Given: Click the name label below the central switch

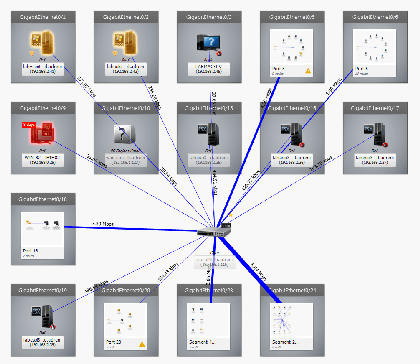Looking at the screenshot, I should [x=215, y=262].
